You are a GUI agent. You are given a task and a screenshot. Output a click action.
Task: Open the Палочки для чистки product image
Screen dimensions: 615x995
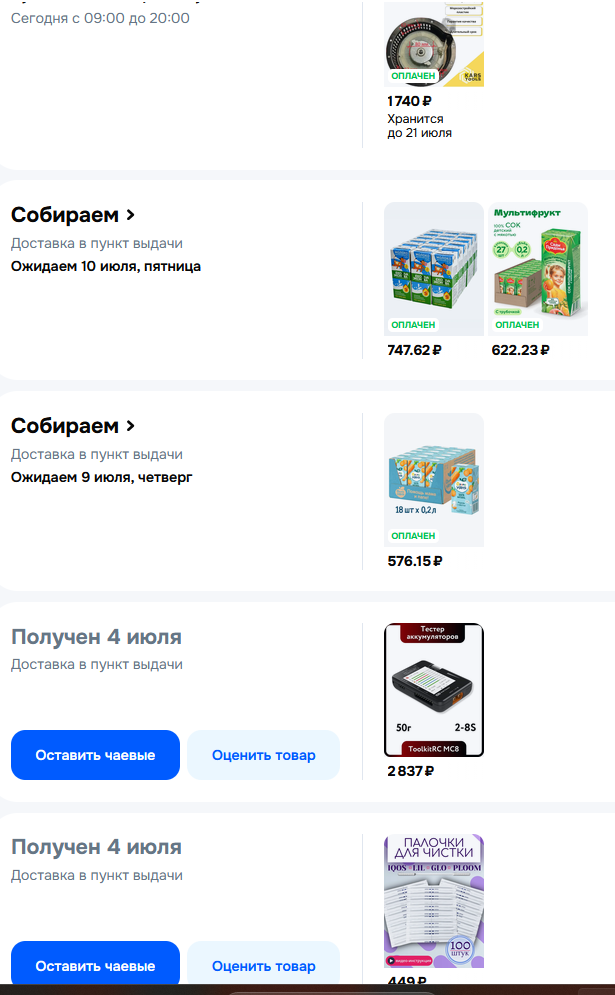coord(434,901)
